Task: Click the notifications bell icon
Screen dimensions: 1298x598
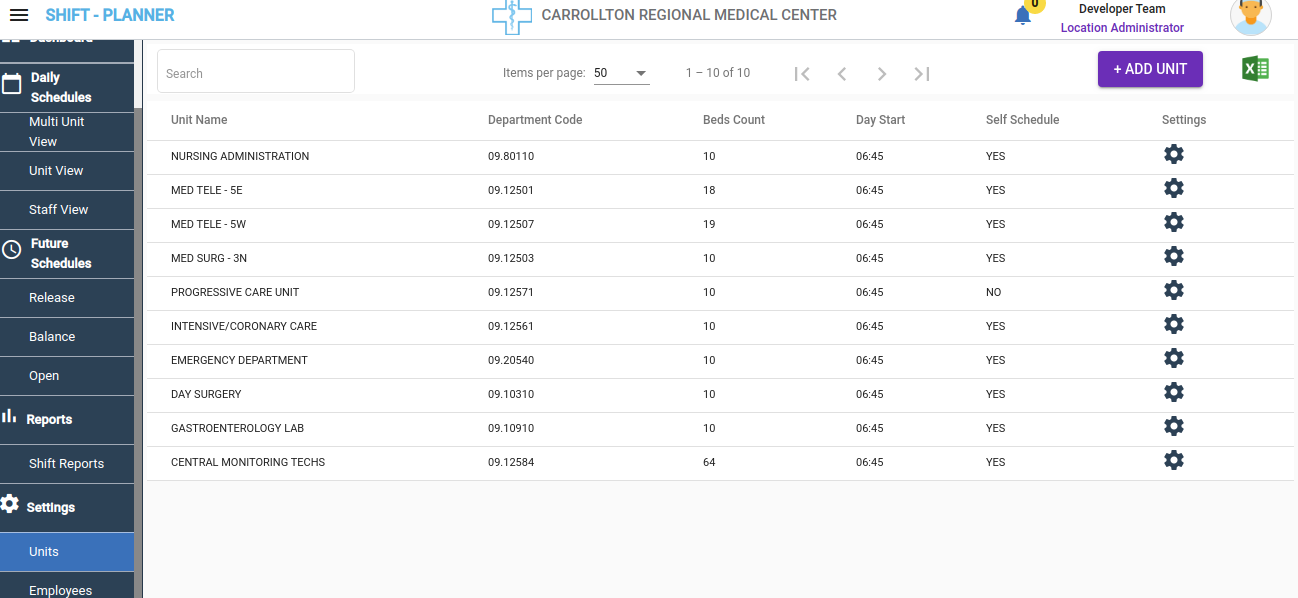Action: [1022, 16]
